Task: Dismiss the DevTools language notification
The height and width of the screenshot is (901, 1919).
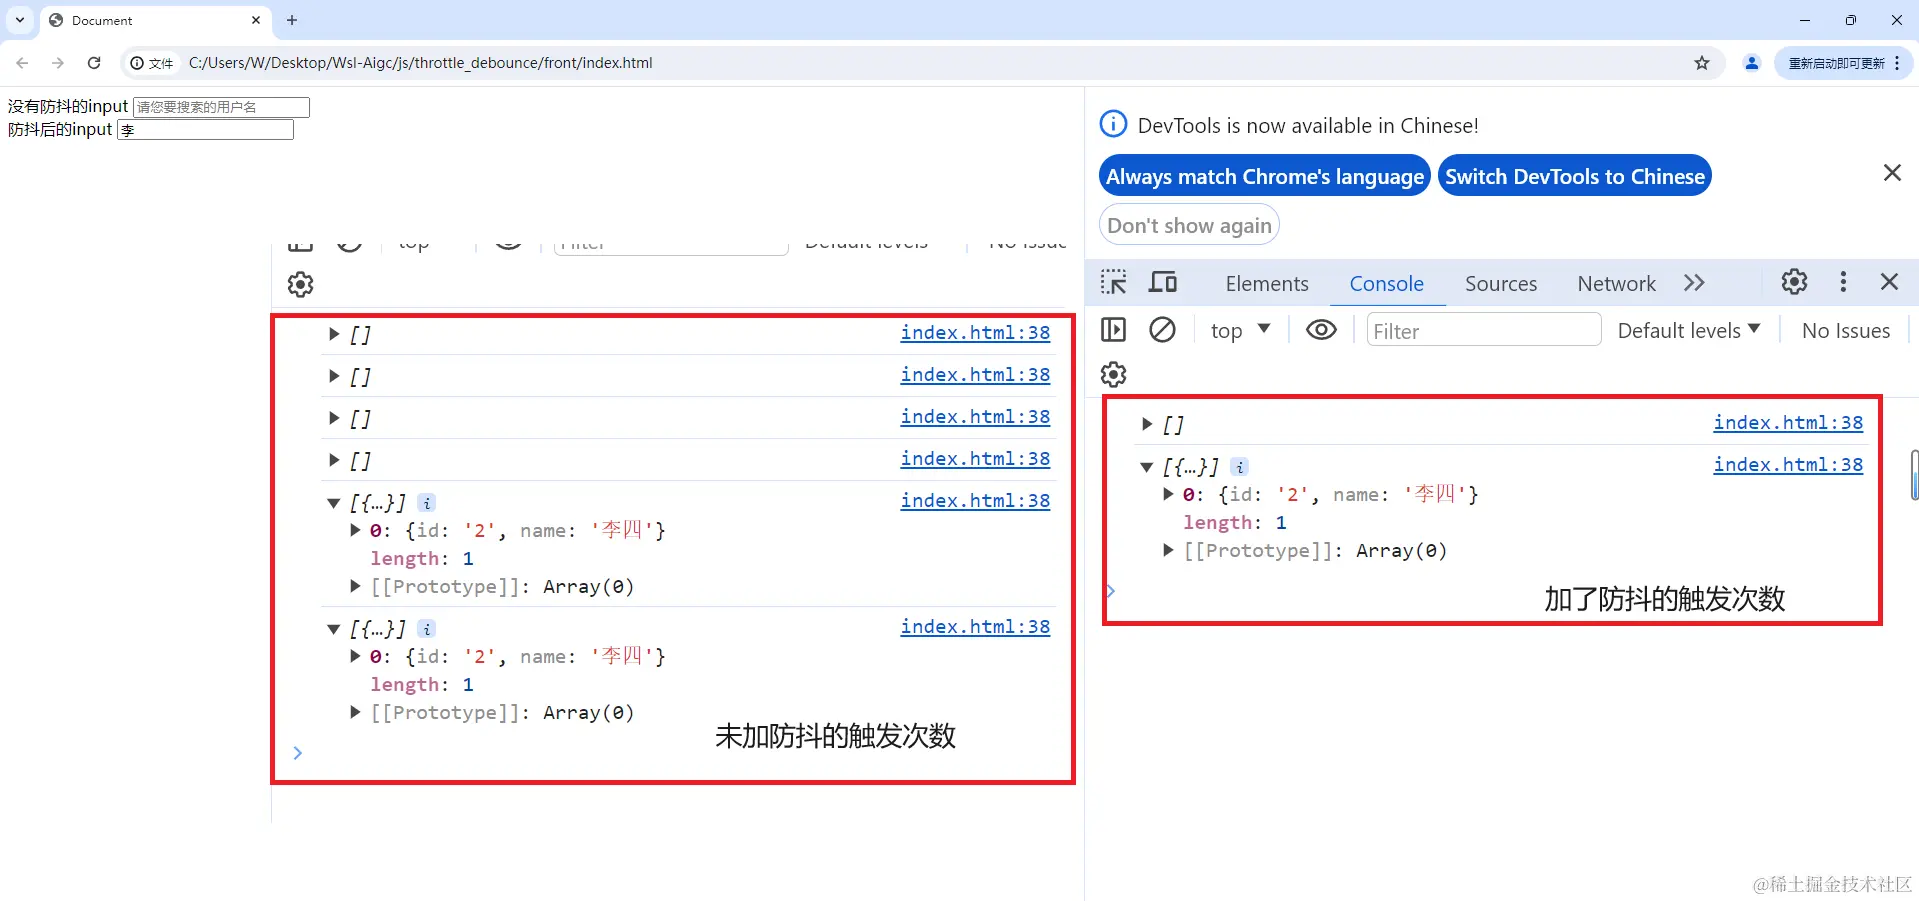Action: [x=1892, y=173]
